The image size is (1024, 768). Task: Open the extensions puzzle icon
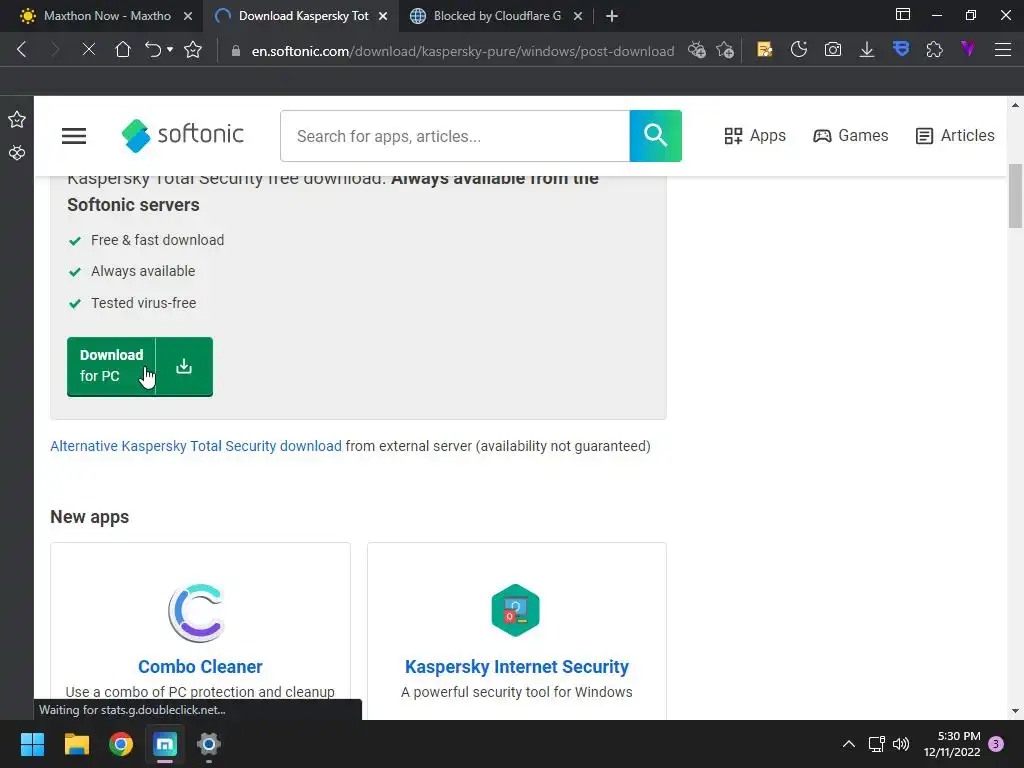935,50
